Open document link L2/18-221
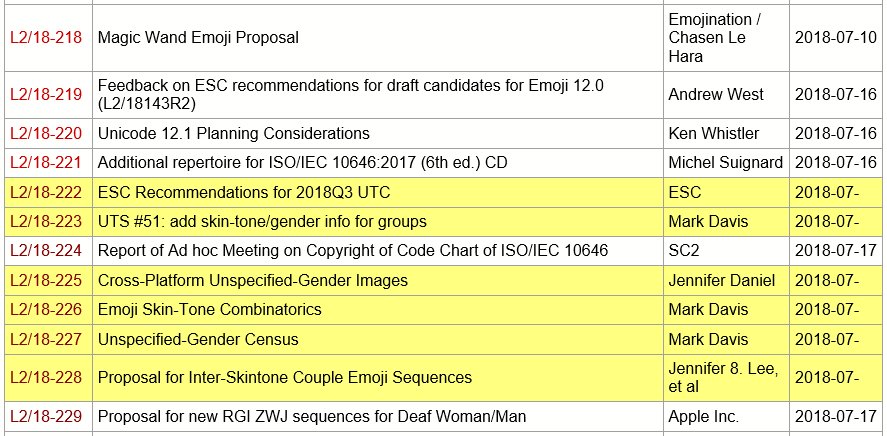This screenshot has height=436, width=887. tap(46, 163)
